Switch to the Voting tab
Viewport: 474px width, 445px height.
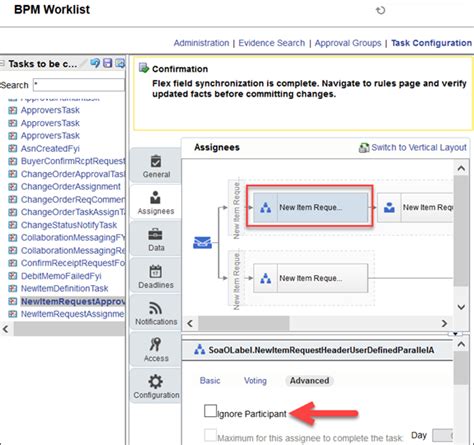click(x=255, y=381)
